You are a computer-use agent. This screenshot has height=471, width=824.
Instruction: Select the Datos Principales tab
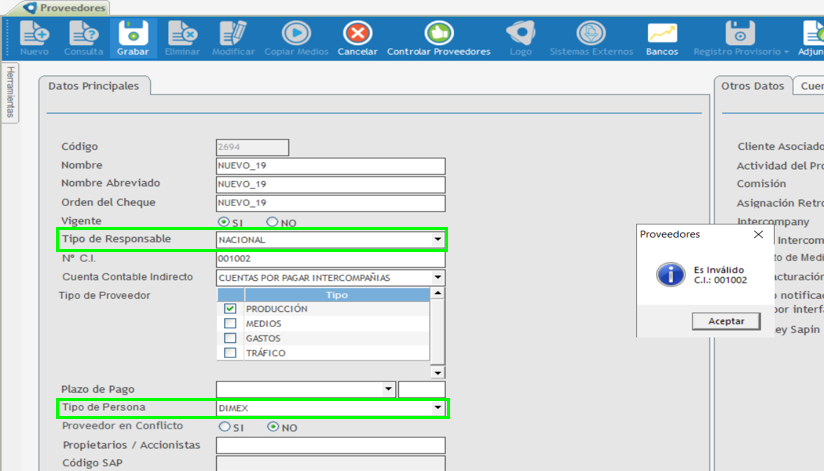tap(94, 86)
